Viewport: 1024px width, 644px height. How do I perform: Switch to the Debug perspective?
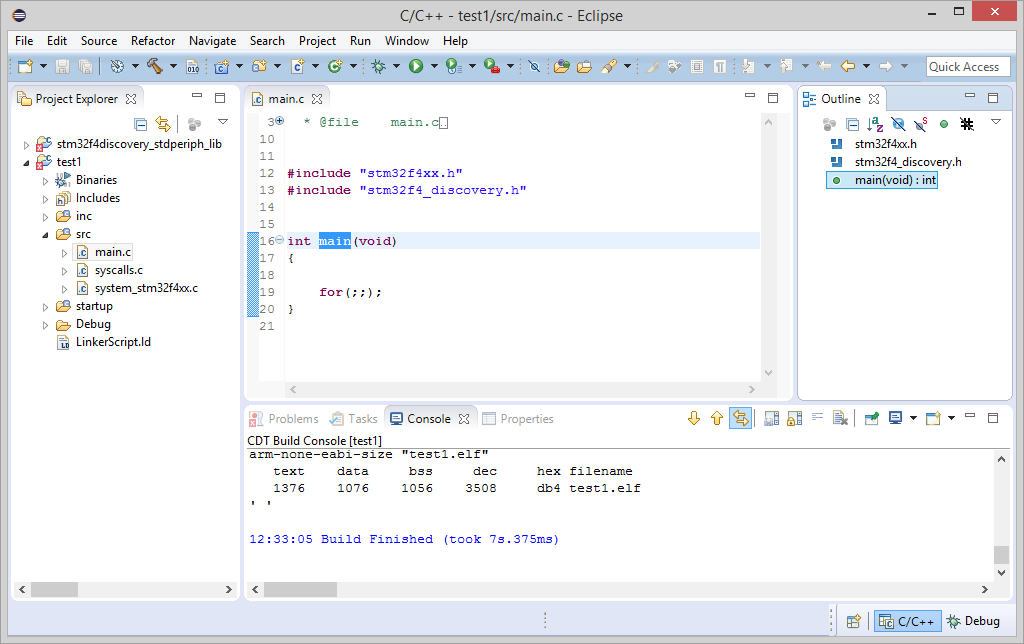pyautogui.click(x=972, y=621)
